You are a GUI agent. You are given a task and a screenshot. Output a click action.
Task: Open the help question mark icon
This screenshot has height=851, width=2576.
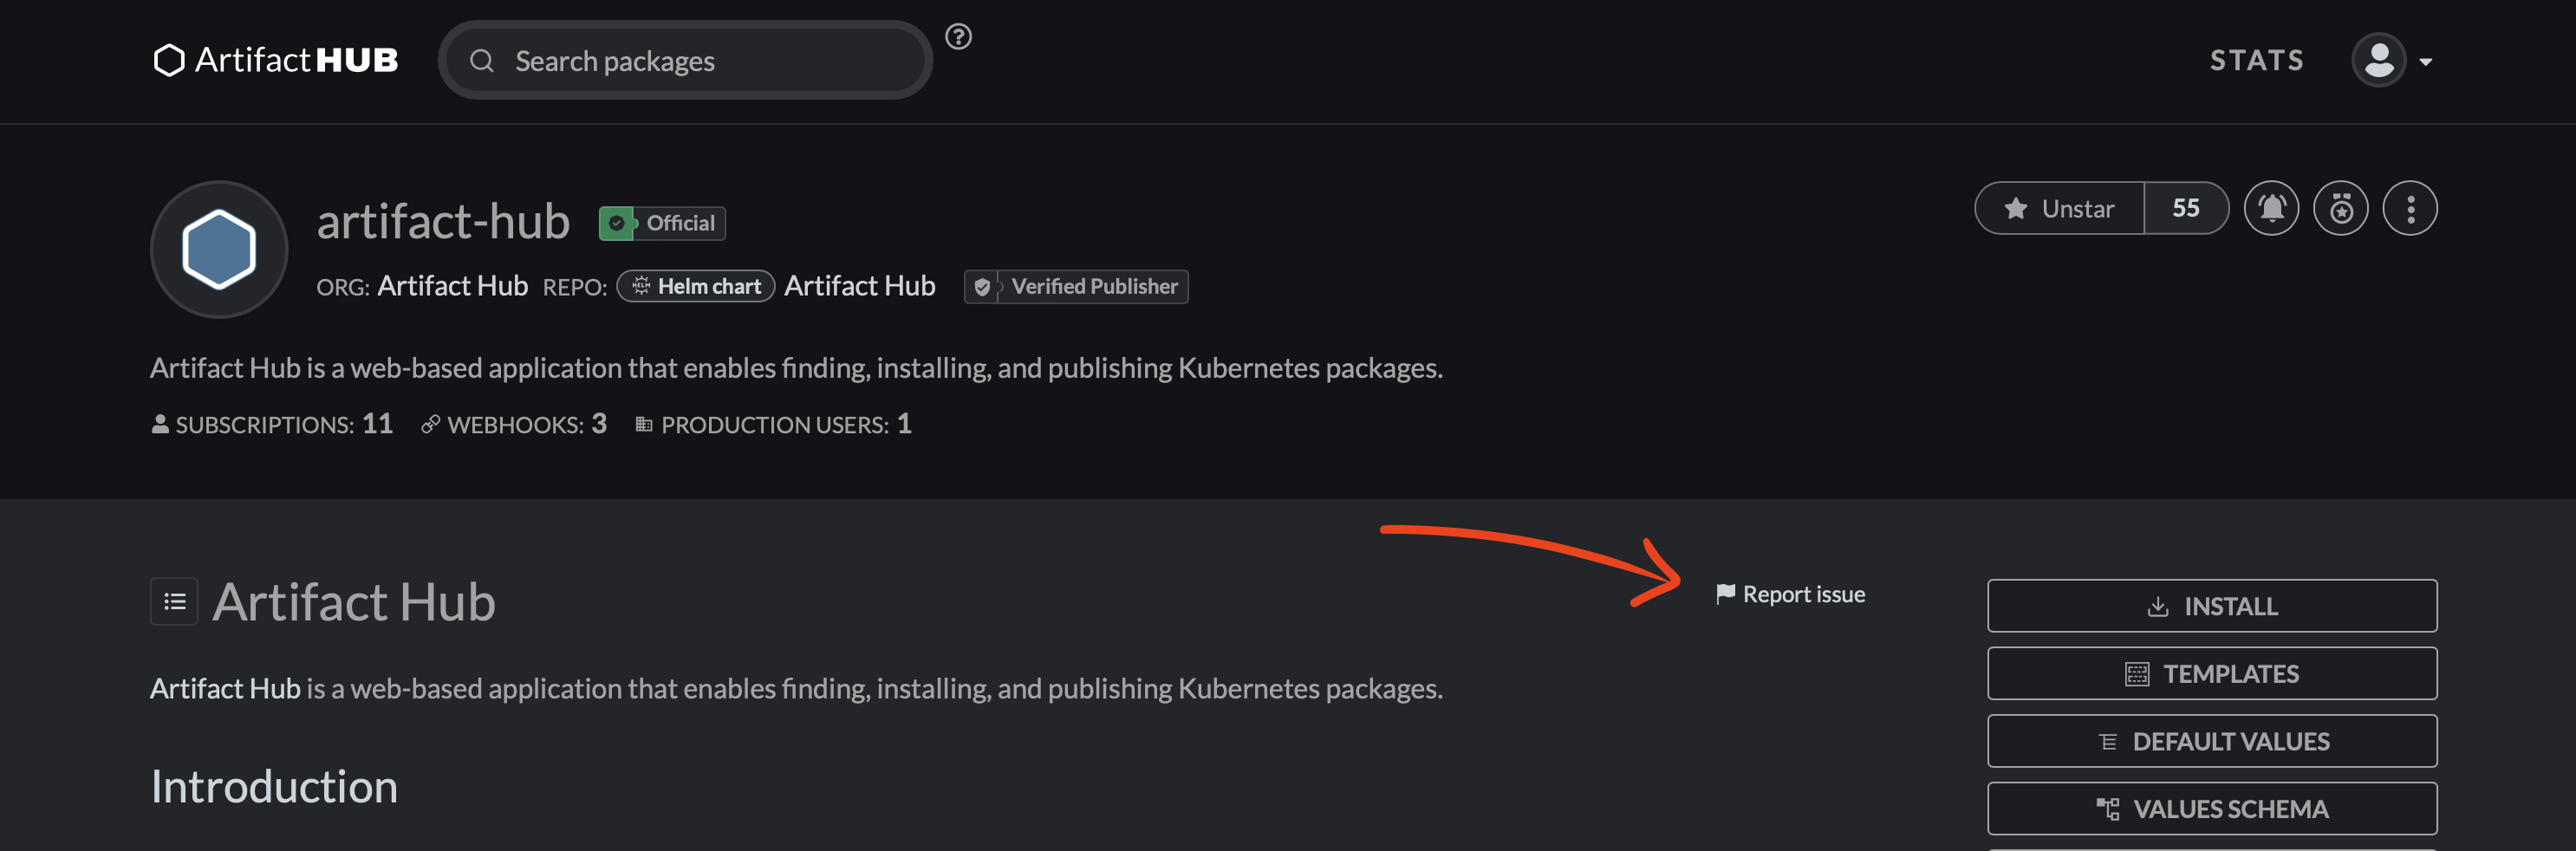pos(959,38)
